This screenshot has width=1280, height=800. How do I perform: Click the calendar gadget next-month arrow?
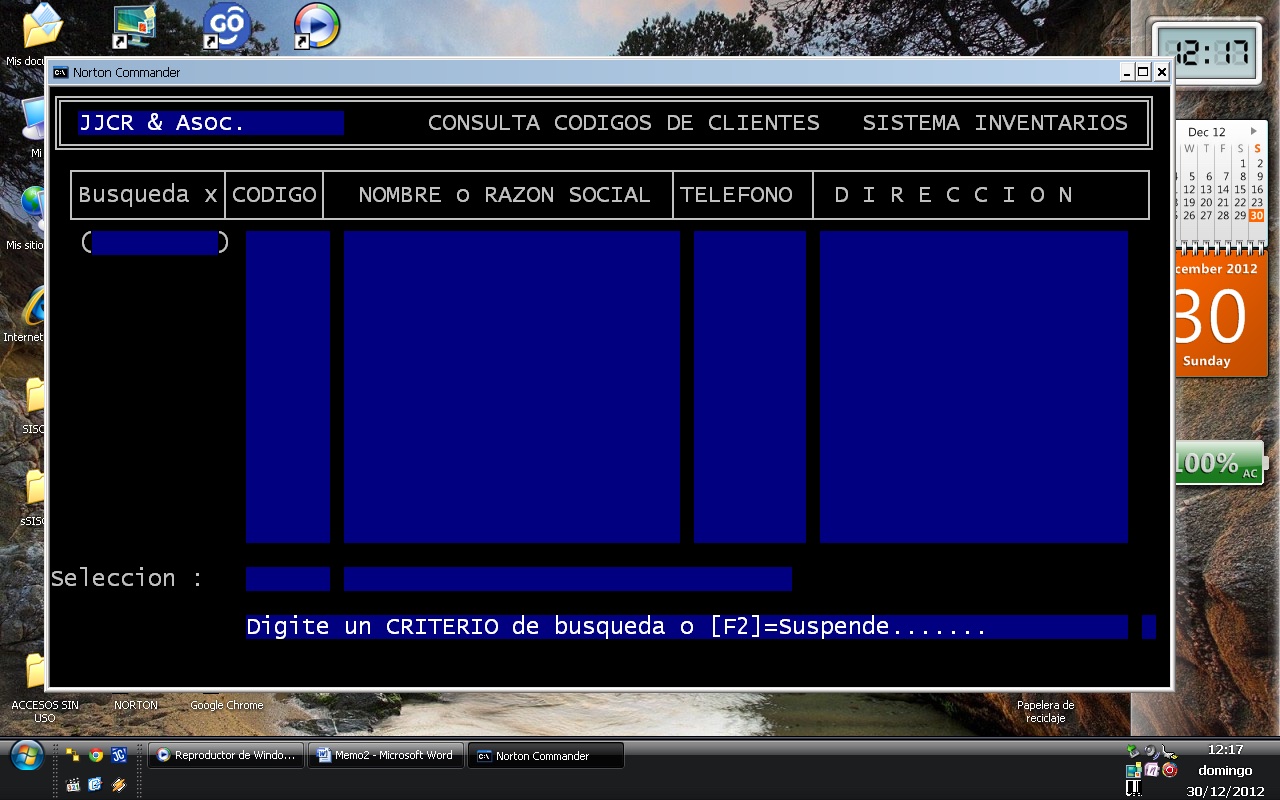pos(1254,131)
